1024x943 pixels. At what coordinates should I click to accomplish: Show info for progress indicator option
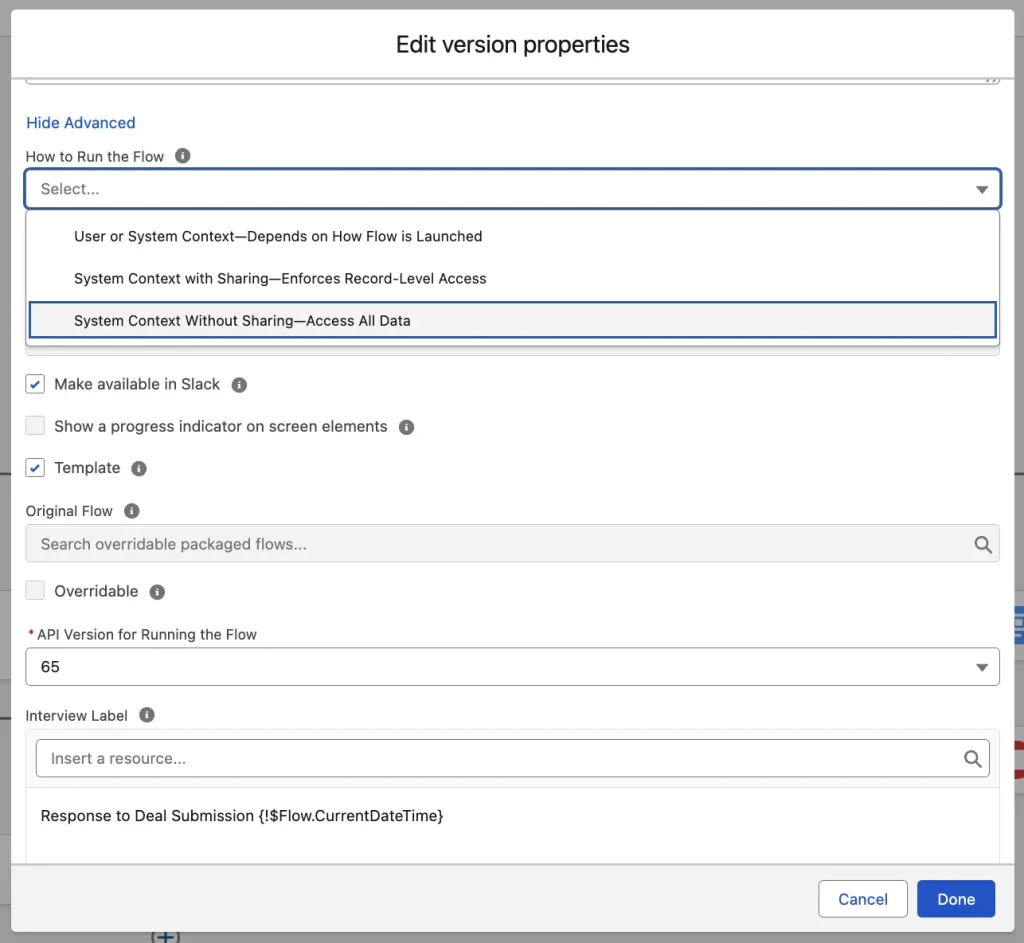pos(406,427)
